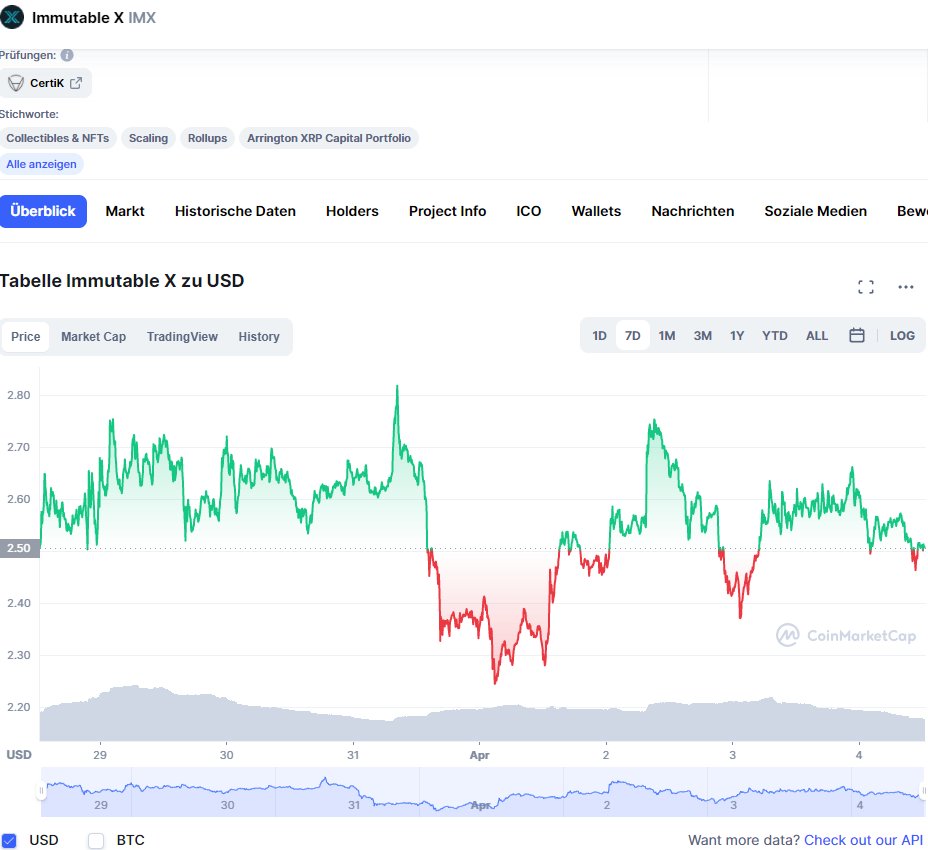This screenshot has width=928, height=850.
Task: Switch to the Überblick tab
Action: pos(43,211)
